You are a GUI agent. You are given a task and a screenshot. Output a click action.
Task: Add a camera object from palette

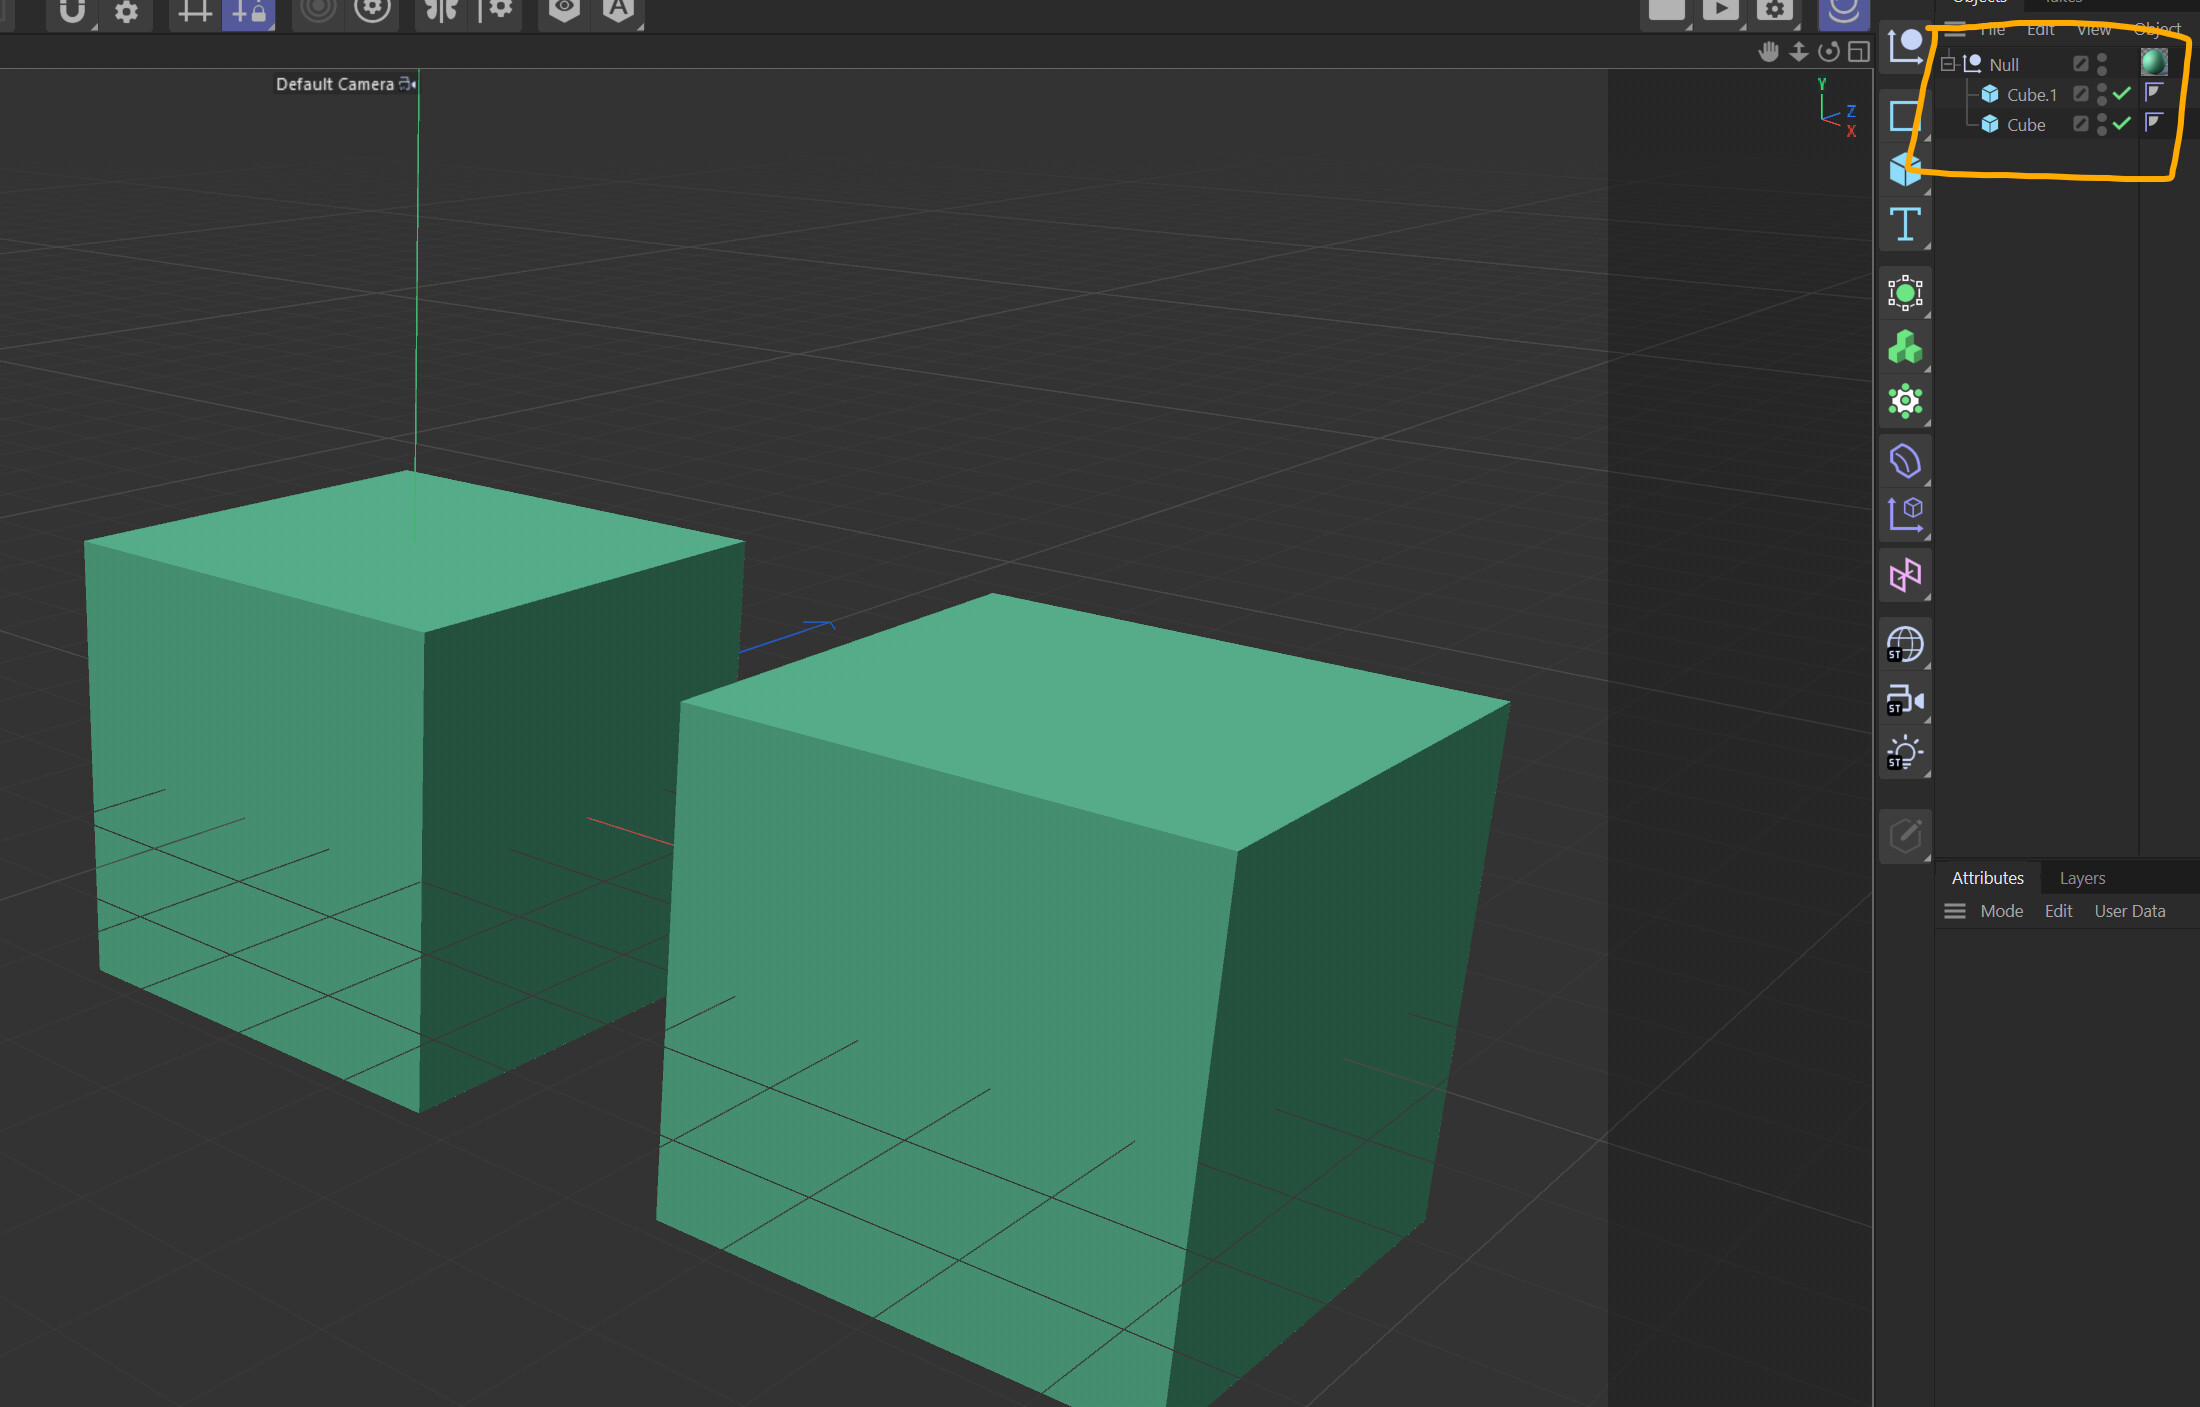click(x=1905, y=699)
